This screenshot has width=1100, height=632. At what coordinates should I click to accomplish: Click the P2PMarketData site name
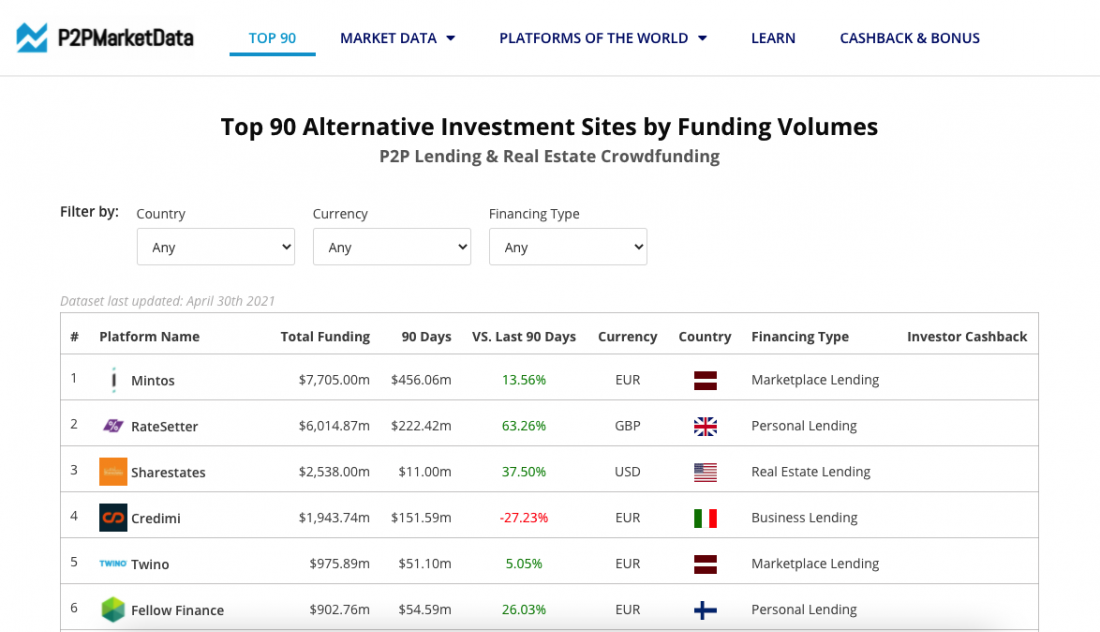[126, 38]
